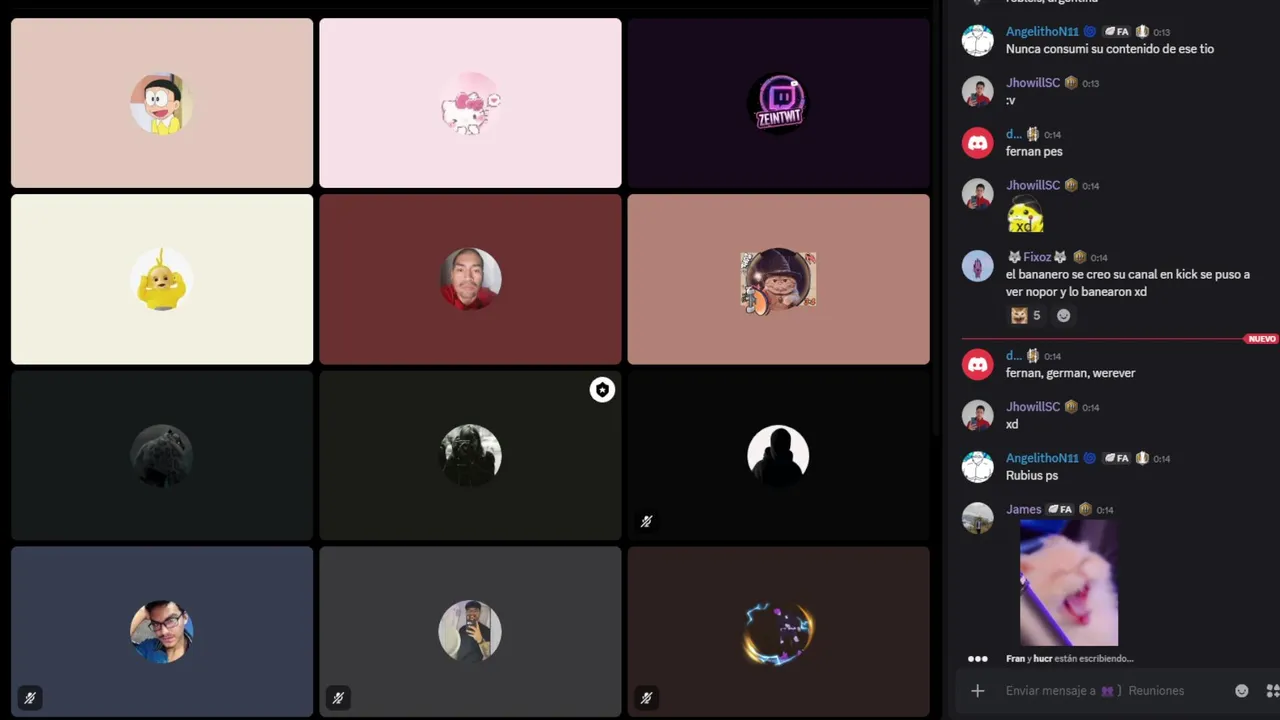This screenshot has height=720, width=1280.
Task: Click role badge beside Fixoz name
Action: pyautogui.click(x=1079, y=257)
